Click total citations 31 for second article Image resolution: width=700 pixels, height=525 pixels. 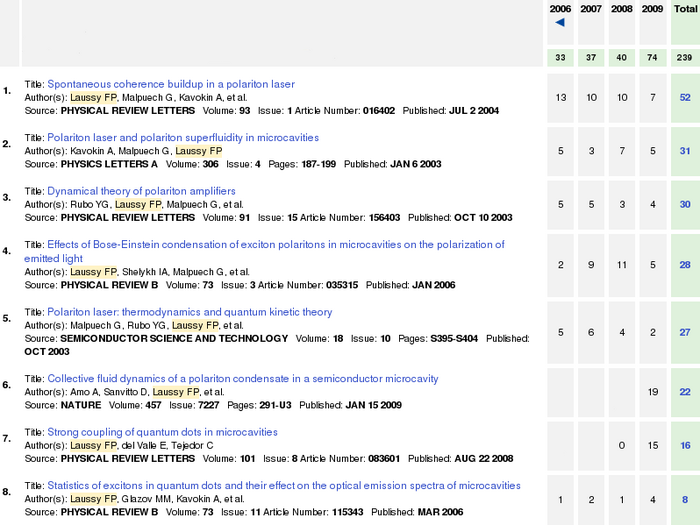tap(685, 151)
